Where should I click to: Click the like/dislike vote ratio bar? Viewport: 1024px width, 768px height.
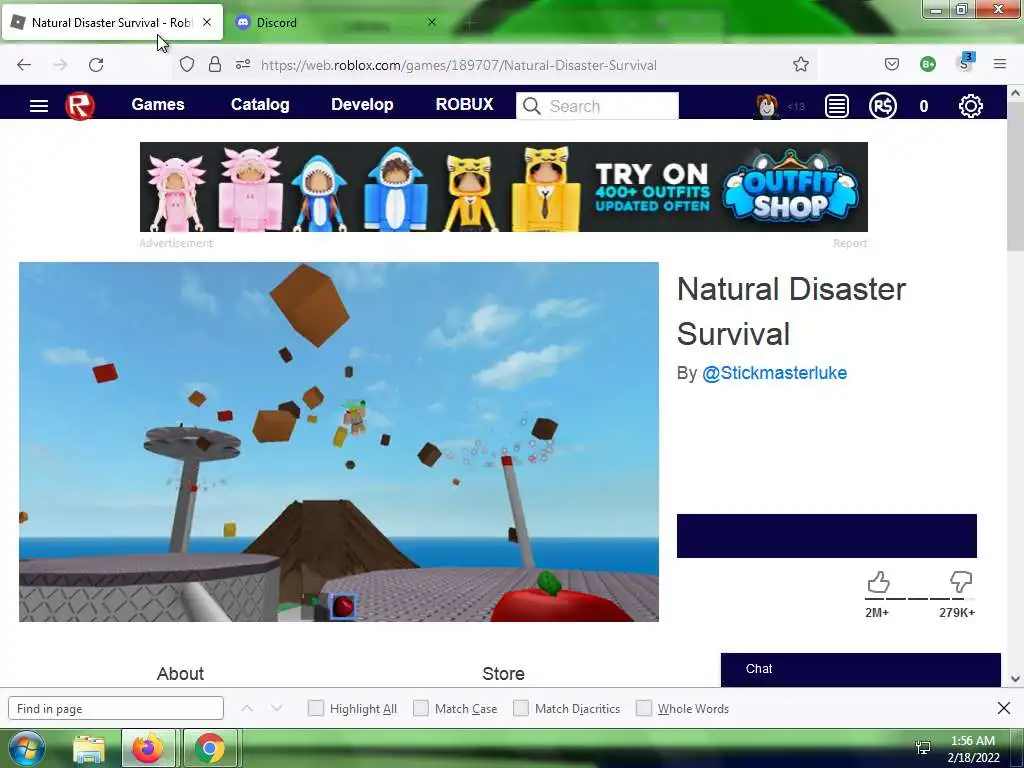point(920,598)
